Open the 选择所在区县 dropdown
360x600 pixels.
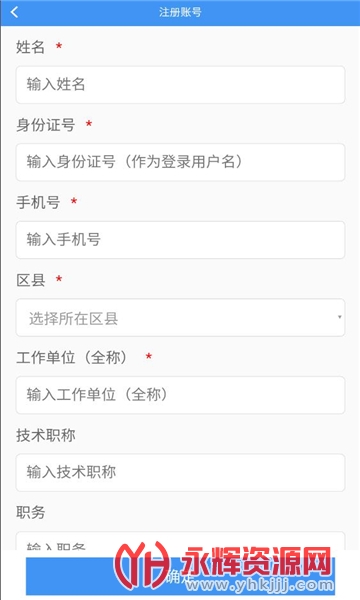180,318
